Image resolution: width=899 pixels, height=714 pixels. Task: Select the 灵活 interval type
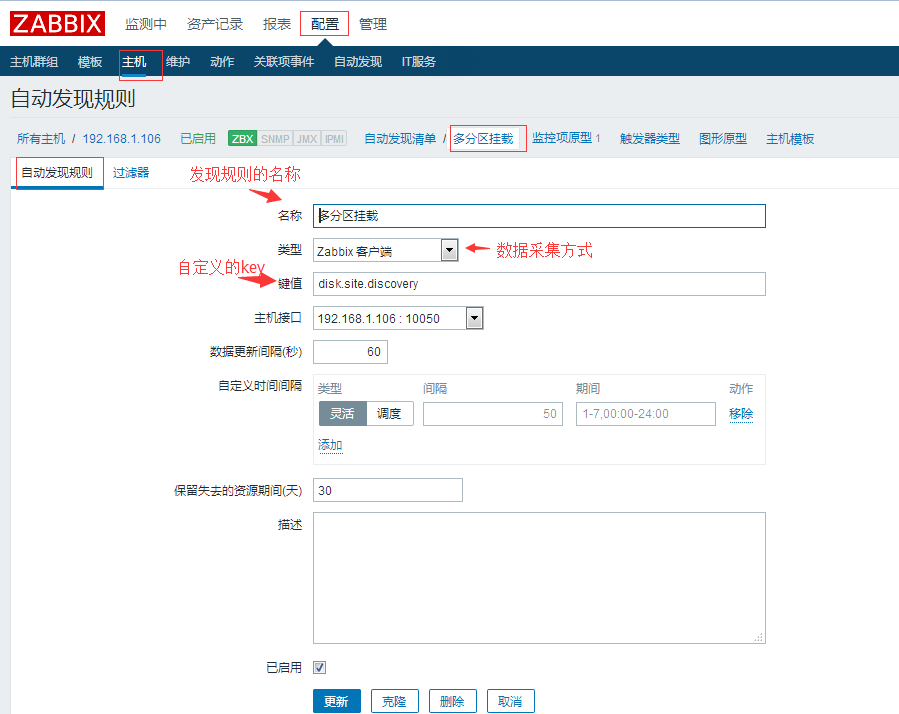(x=342, y=414)
